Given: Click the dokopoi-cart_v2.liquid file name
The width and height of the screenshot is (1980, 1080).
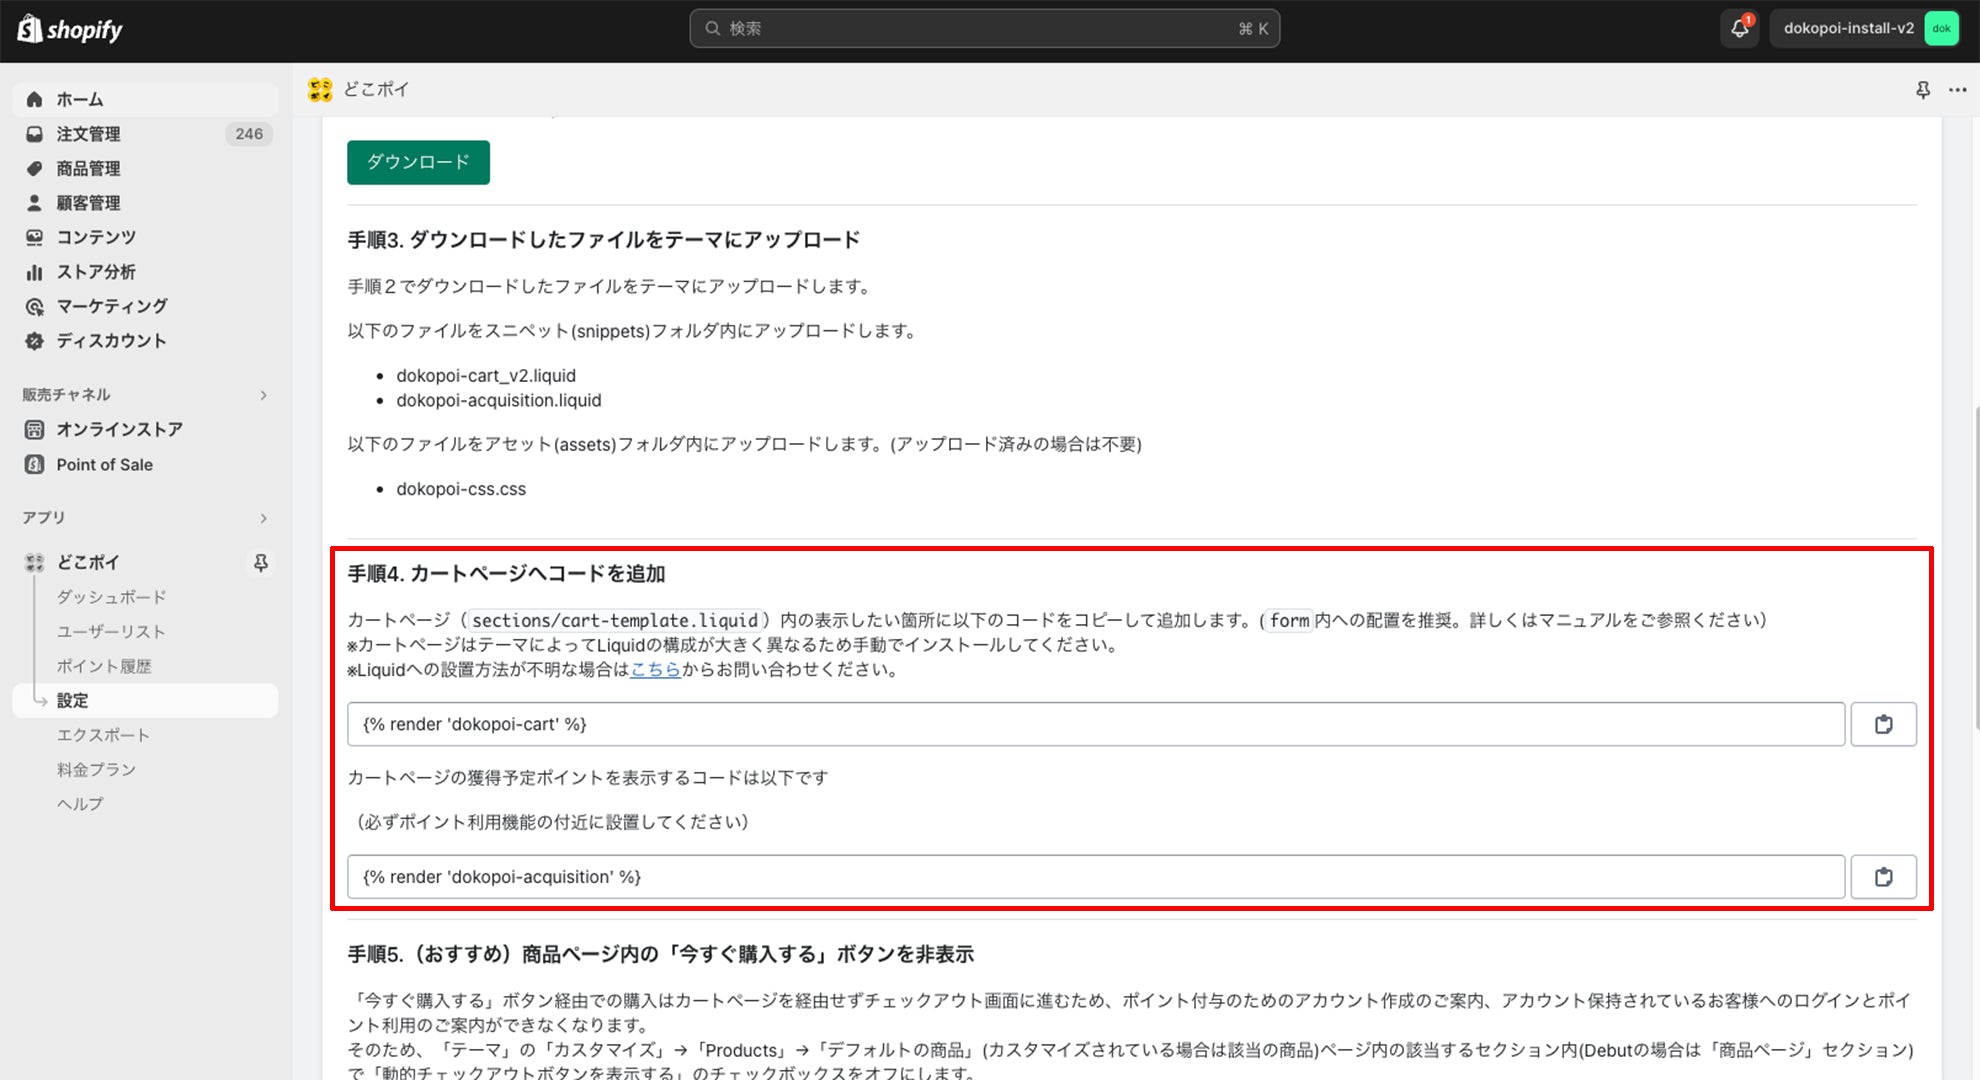Looking at the screenshot, I should tap(486, 376).
